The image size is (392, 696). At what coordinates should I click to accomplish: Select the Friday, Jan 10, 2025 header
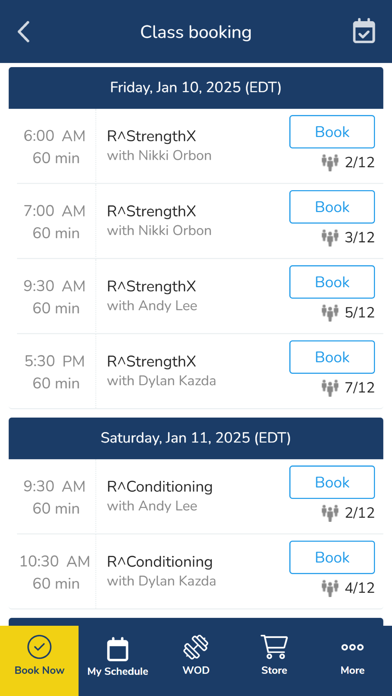[x=196, y=88]
